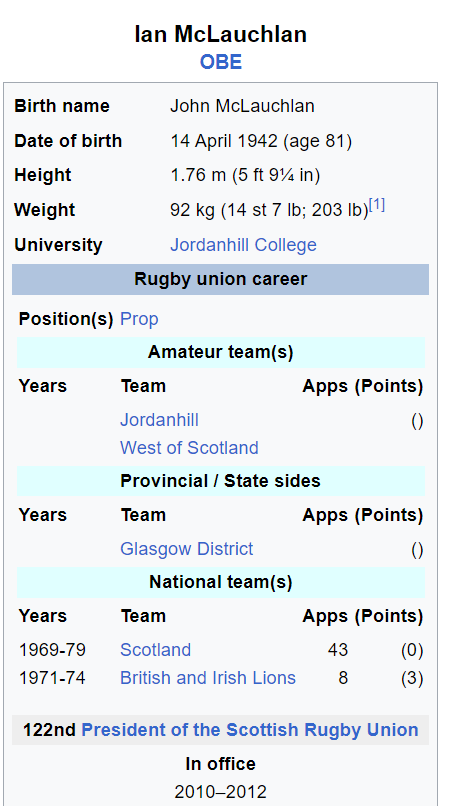Click the [1] citation after weight
The image size is (449, 806).
pos(377,206)
